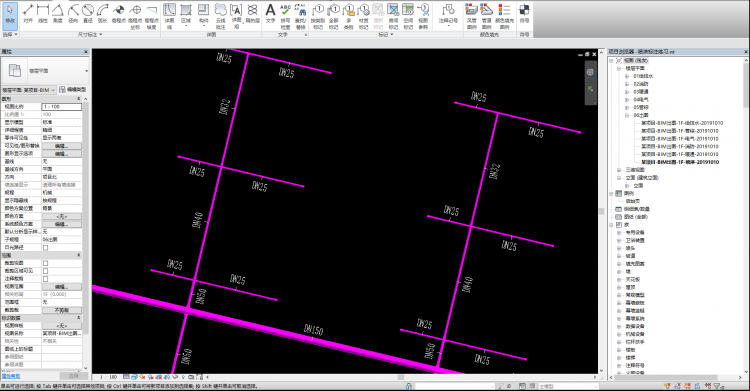The width and height of the screenshot is (750, 391).
Task: Pick the Radial dimension tool
Action: coord(73,13)
